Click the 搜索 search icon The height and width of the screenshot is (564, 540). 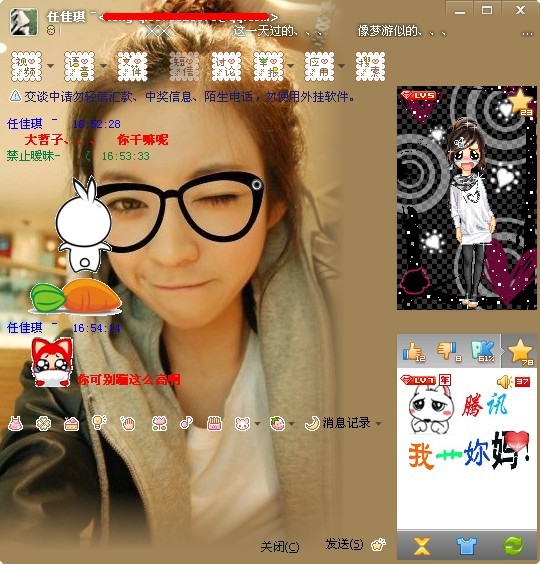pyautogui.click(x=370, y=66)
